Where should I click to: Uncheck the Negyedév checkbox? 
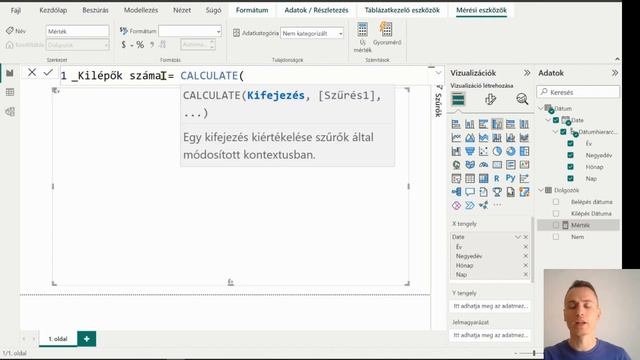click(x=571, y=155)
